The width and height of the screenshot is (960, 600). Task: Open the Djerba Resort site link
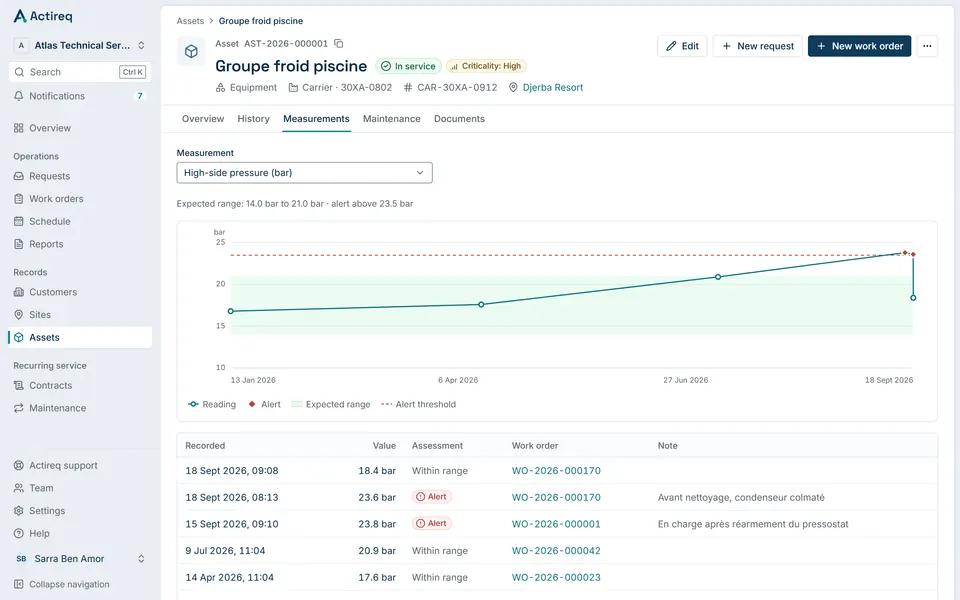pos(553,88)
